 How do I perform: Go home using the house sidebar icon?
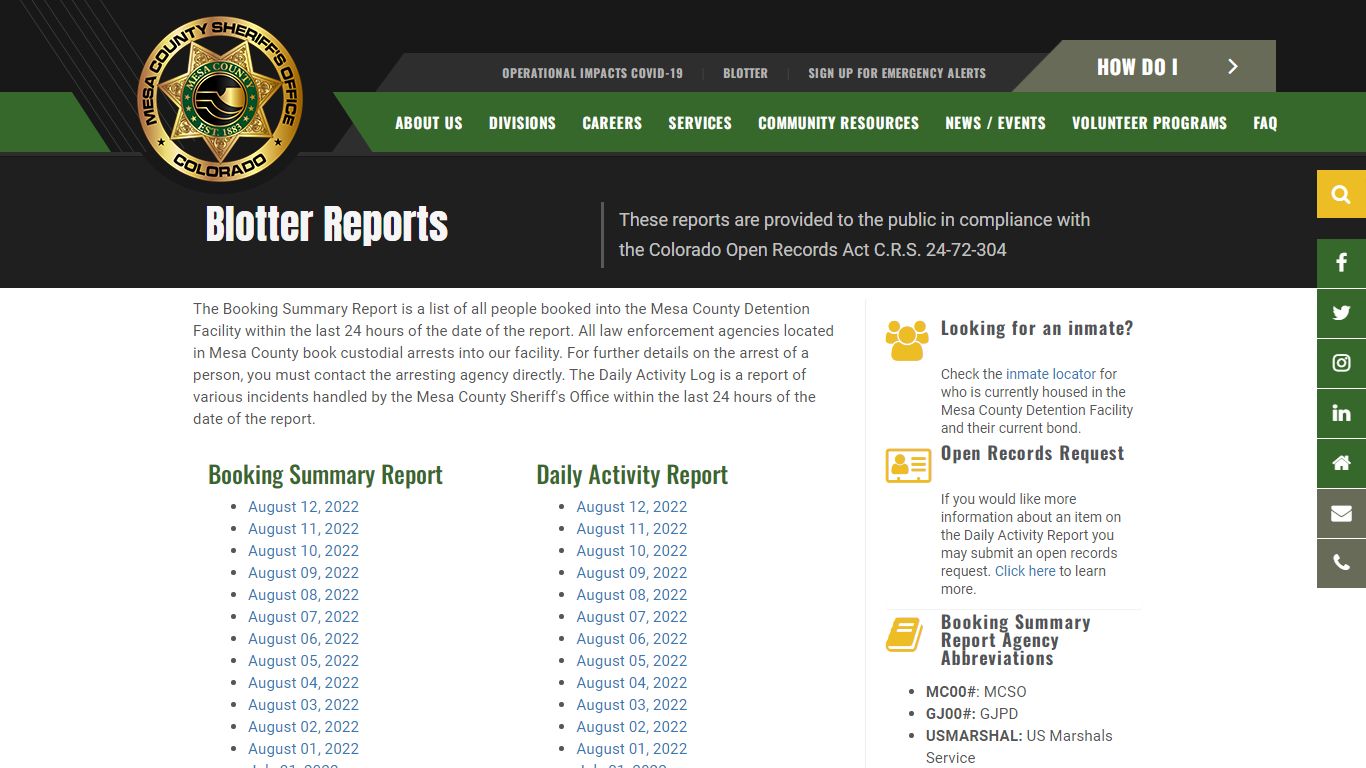(1341, 464)
